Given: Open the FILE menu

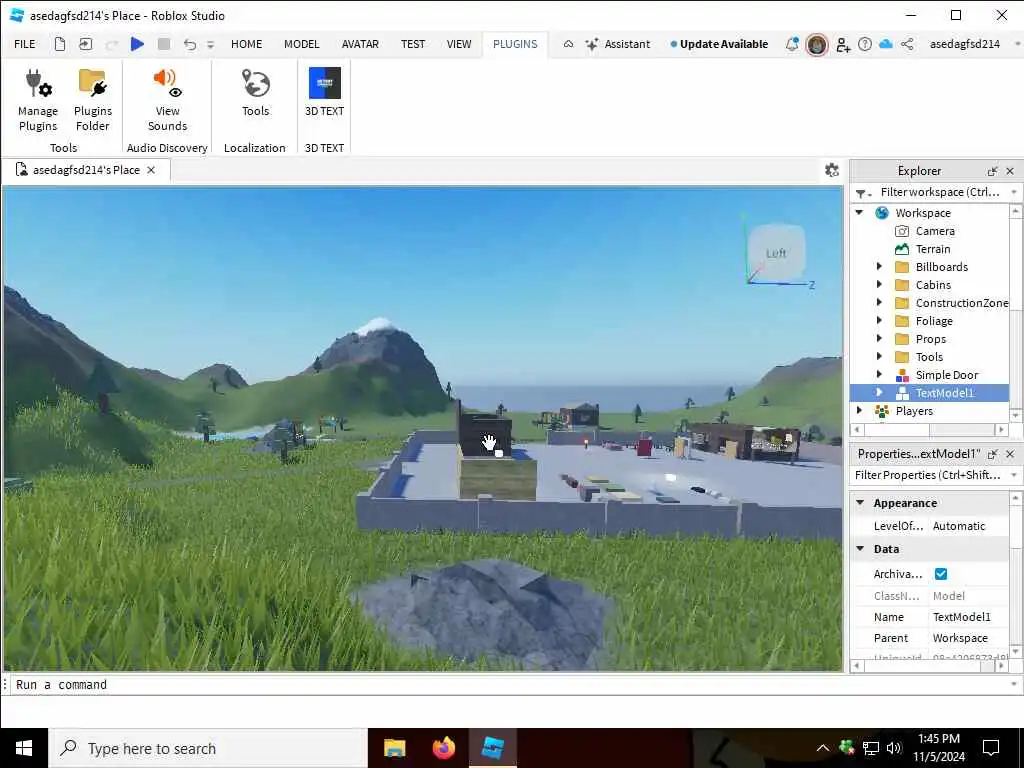Looking at the screenshot, I should 25,44.
